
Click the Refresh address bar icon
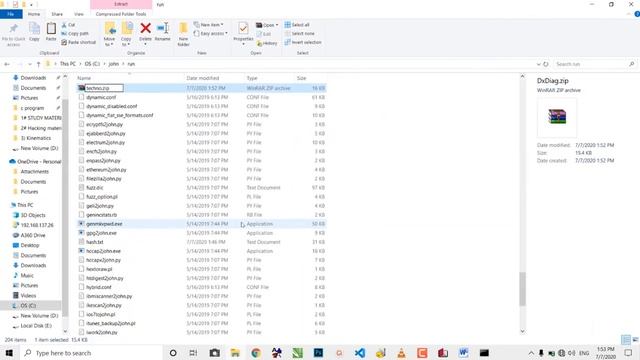click(546, 64)
